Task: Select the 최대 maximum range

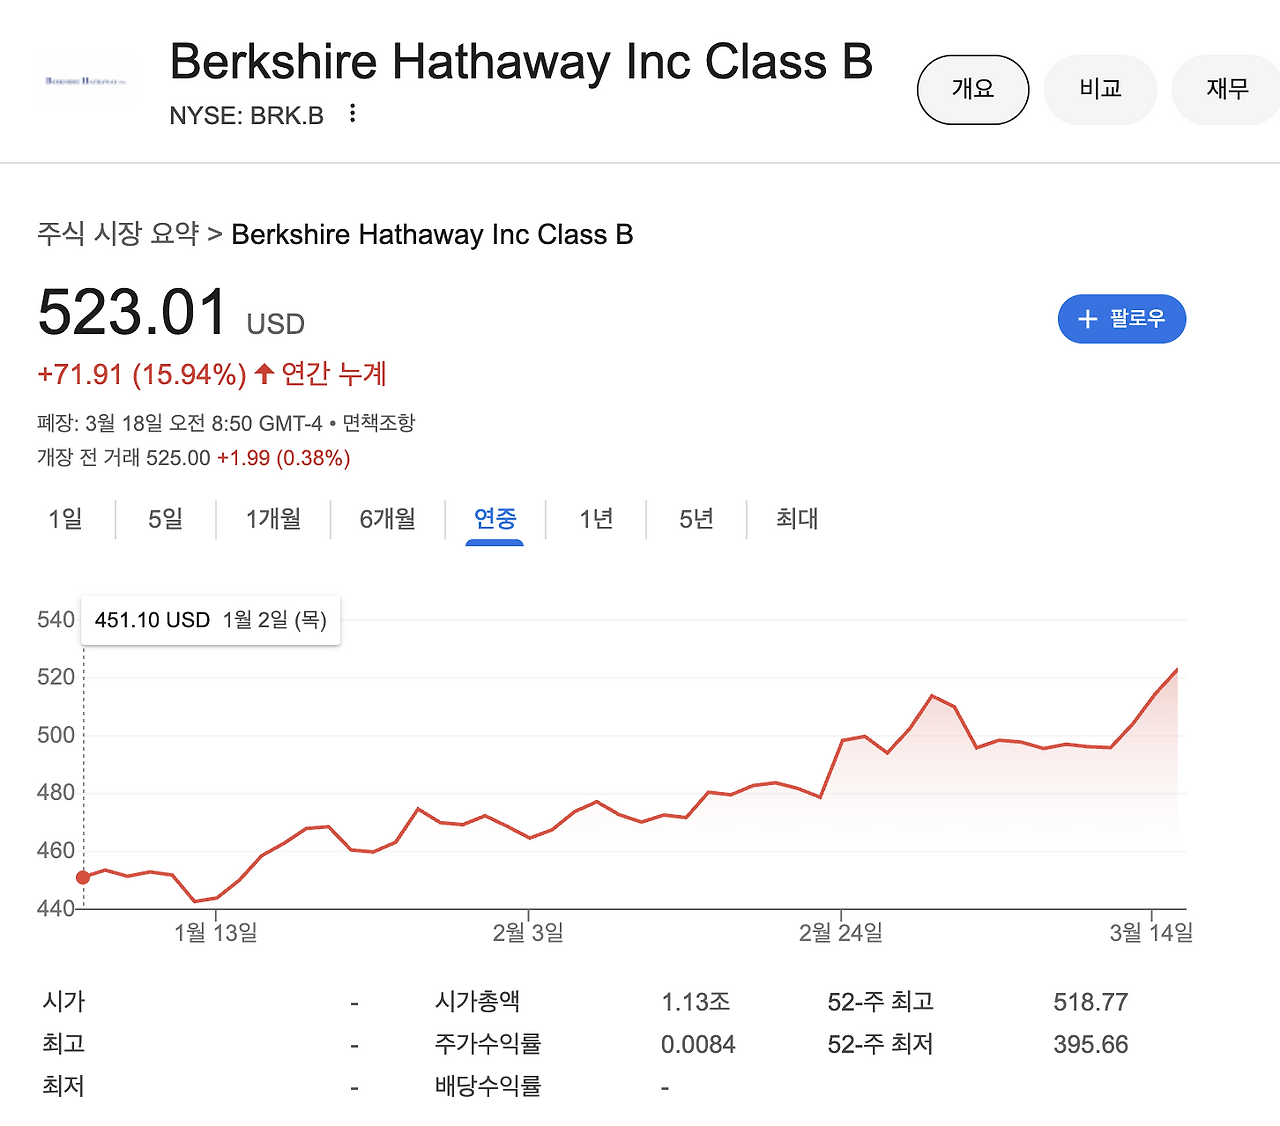Action: point(797,519)
